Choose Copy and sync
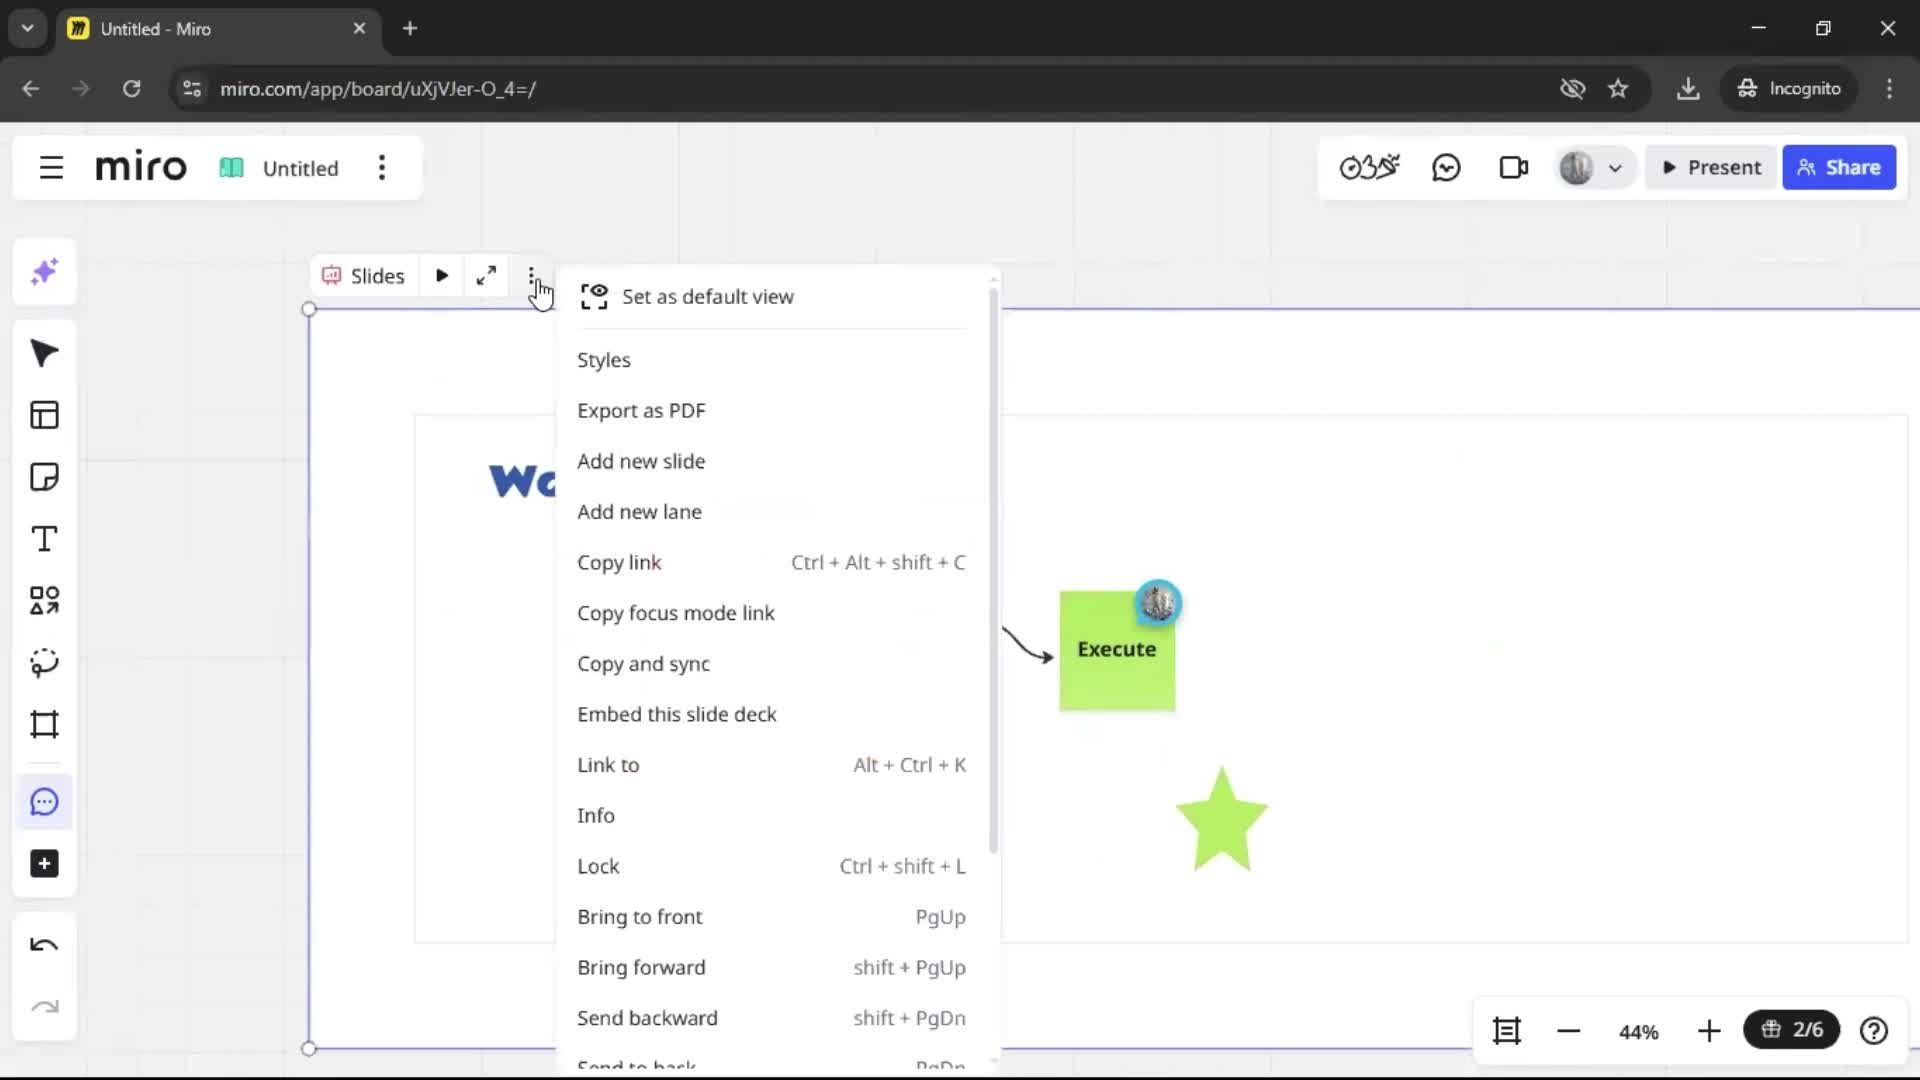Screen dimensions: 1920x1080 [772, 664]
